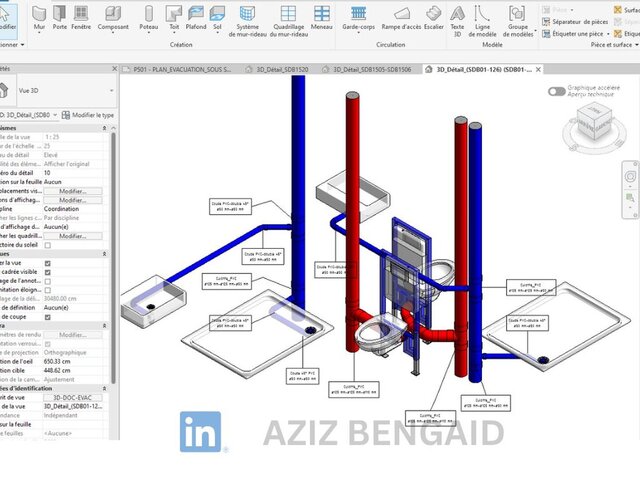Open the Garde-corps dropdown arrow
Viewport: 640px width, 480px height.
click(x=359, y=38)
